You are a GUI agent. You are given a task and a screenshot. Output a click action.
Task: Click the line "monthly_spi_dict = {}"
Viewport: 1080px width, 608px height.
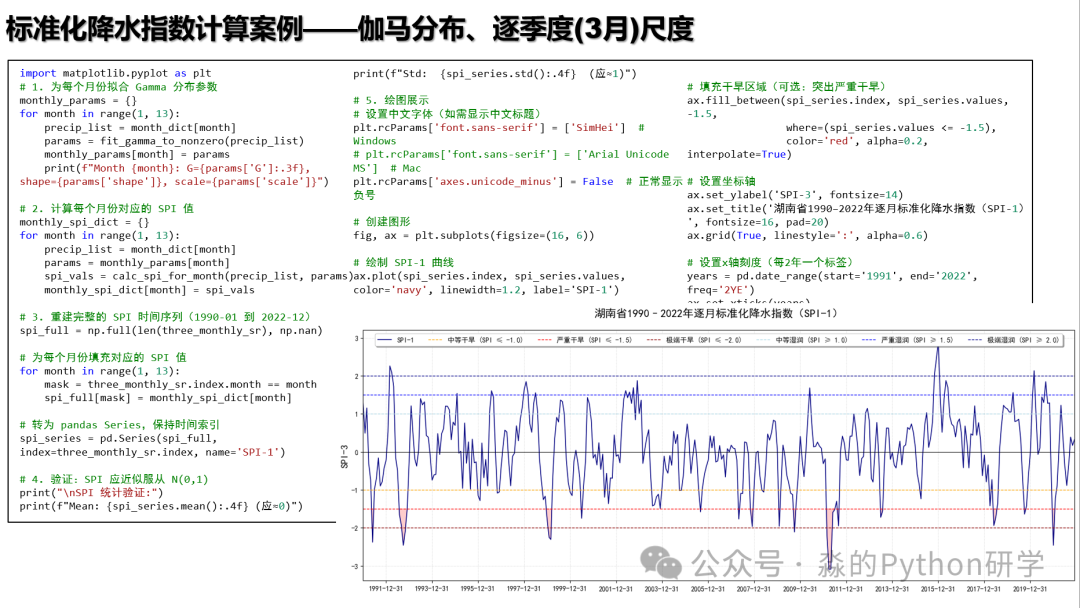(x=84, y=222)
